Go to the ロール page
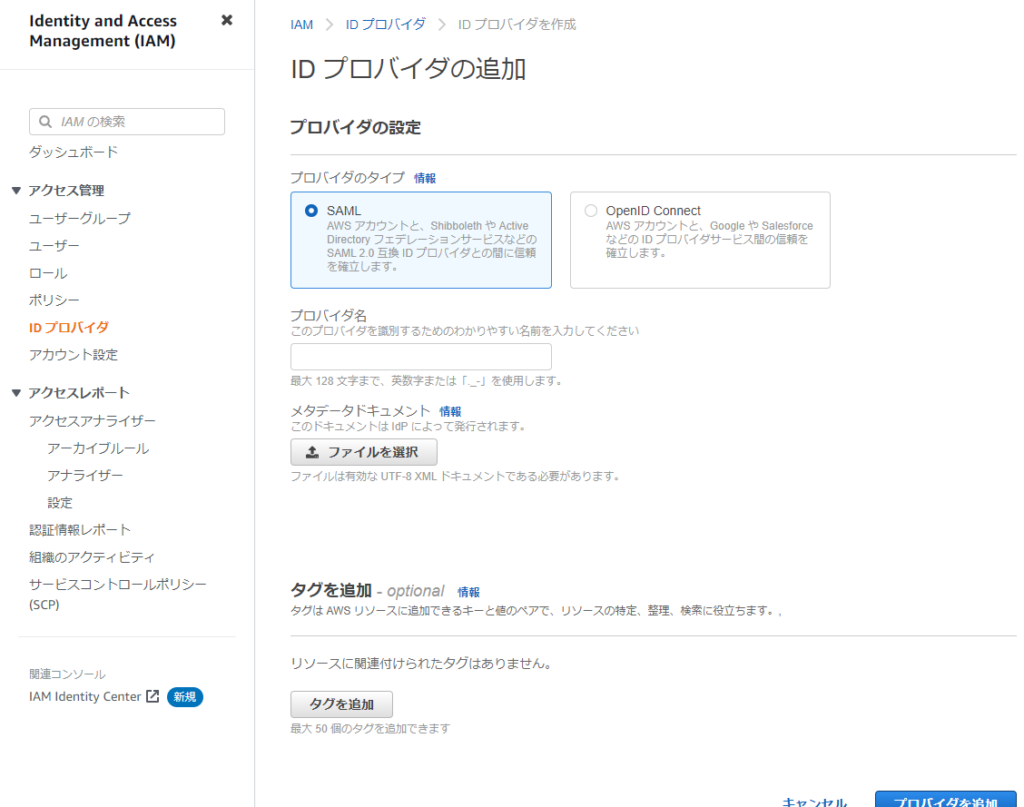 [49, 273]
